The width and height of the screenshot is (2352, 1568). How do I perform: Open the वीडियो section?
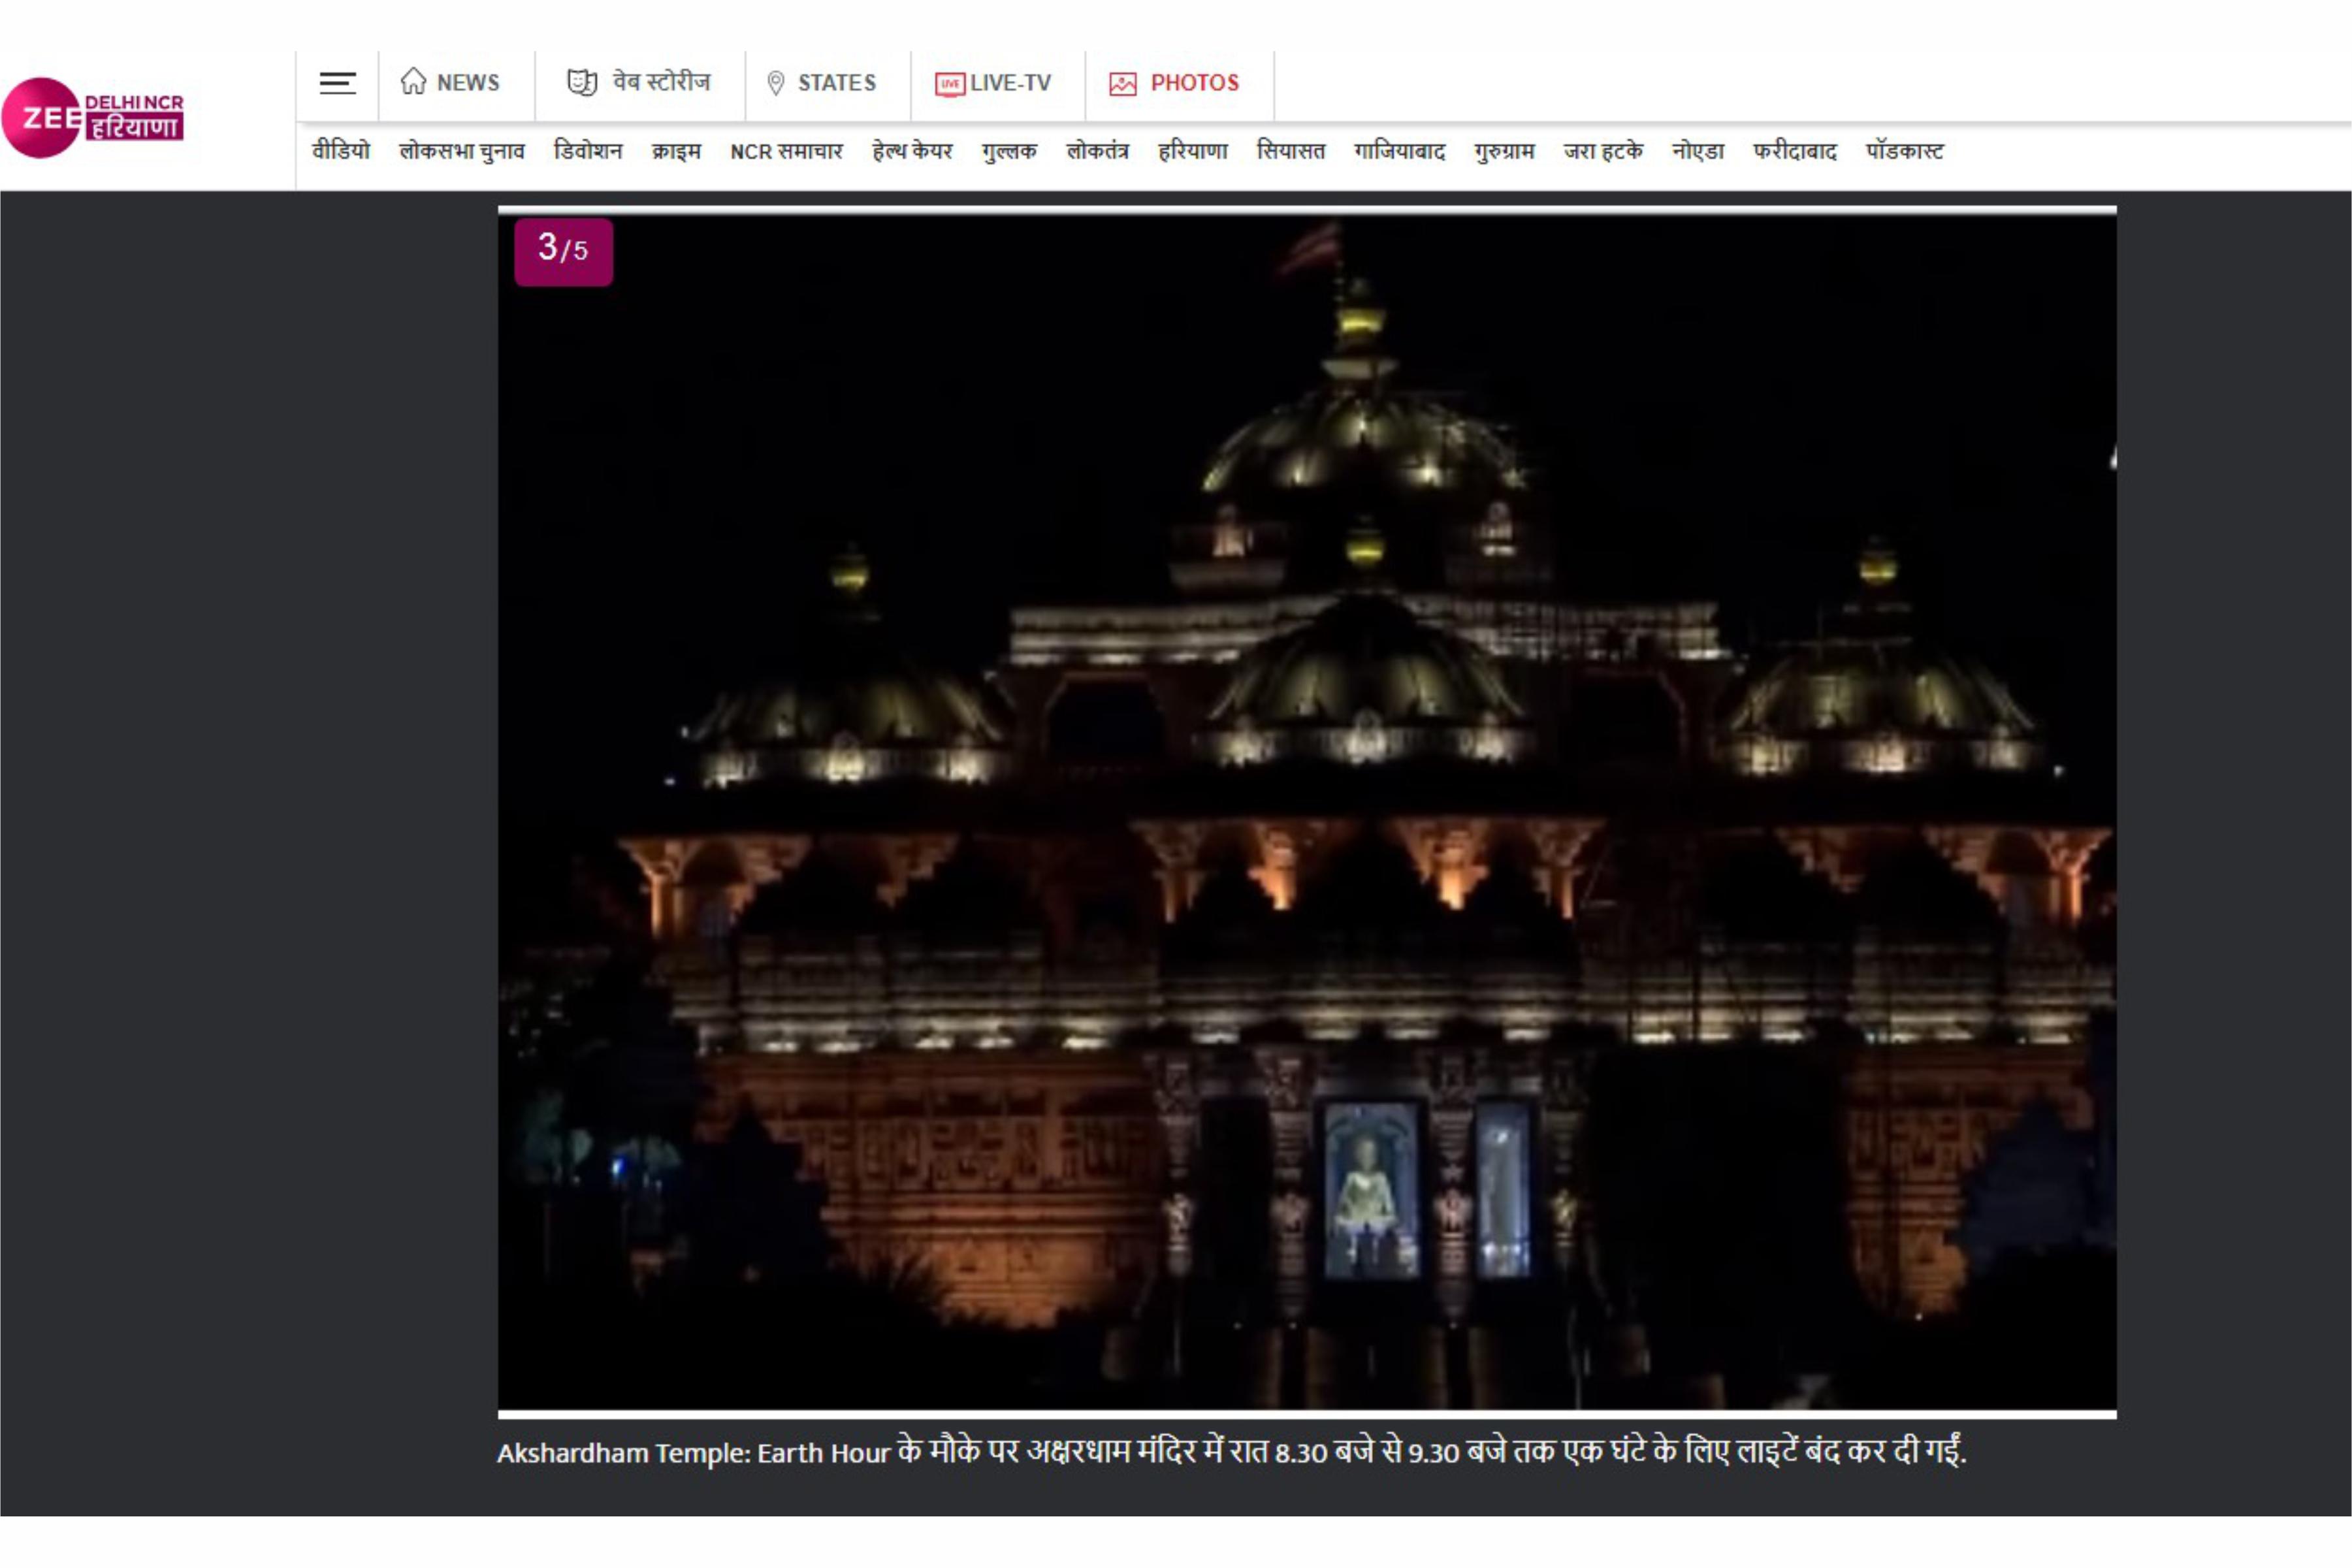(340, 151)
